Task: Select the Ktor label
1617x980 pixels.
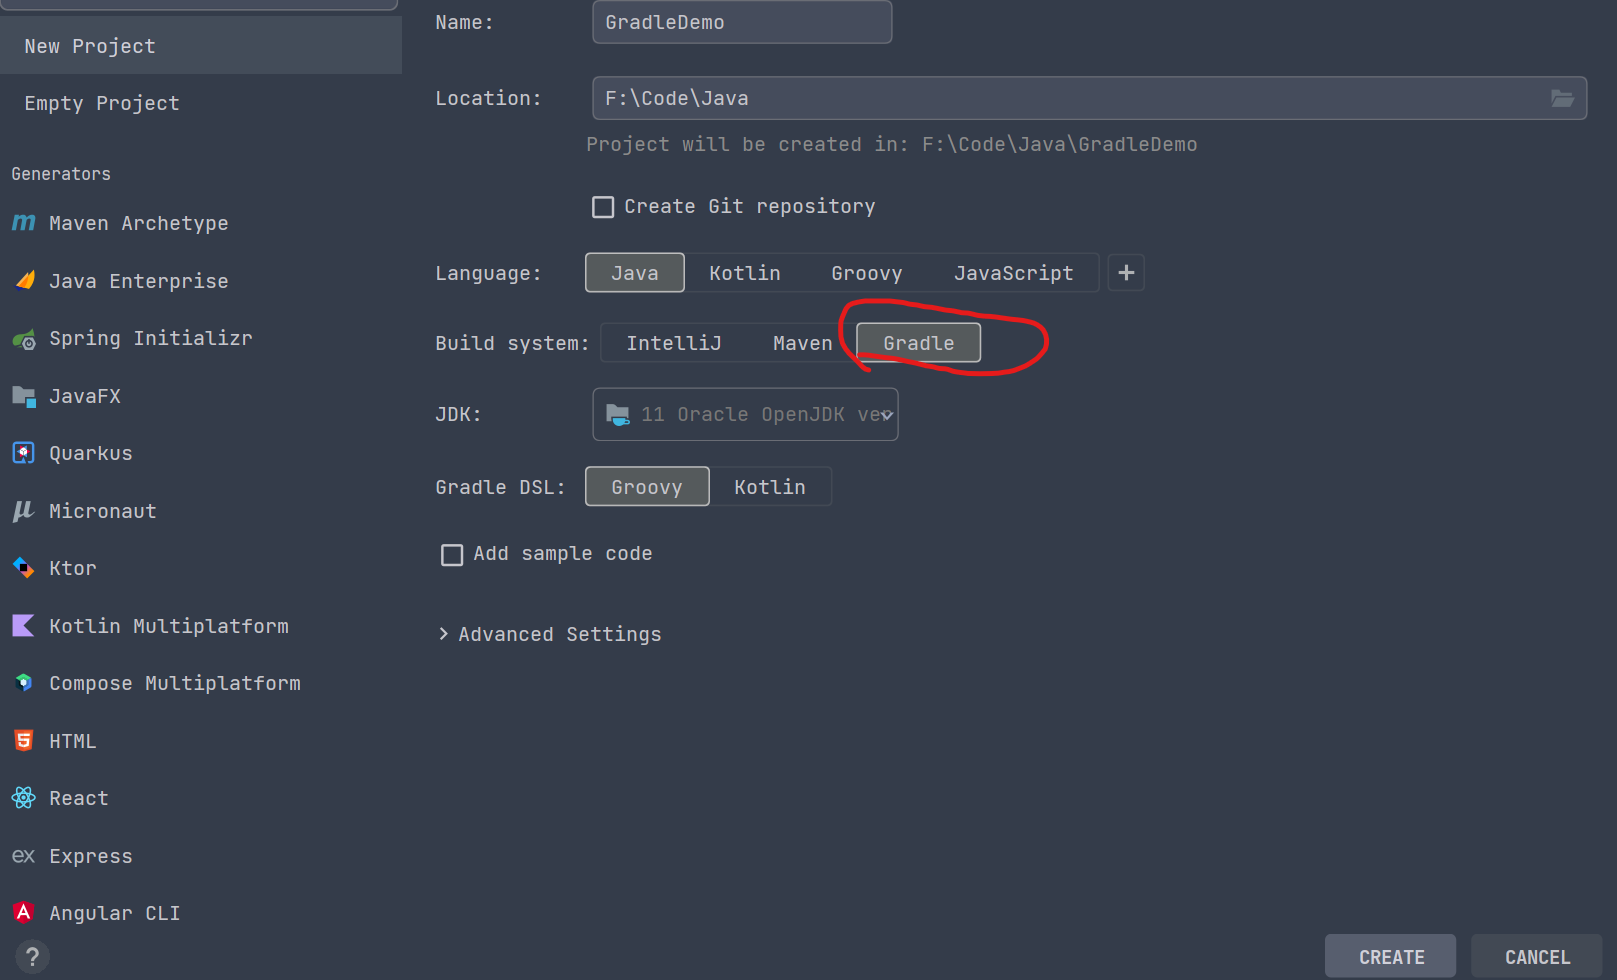Action: coord(73,568)
